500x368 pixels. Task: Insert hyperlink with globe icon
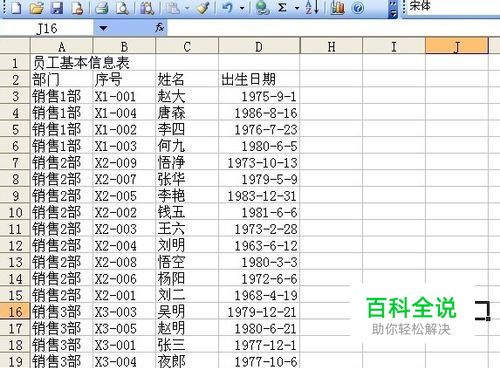tap(263, 8)
